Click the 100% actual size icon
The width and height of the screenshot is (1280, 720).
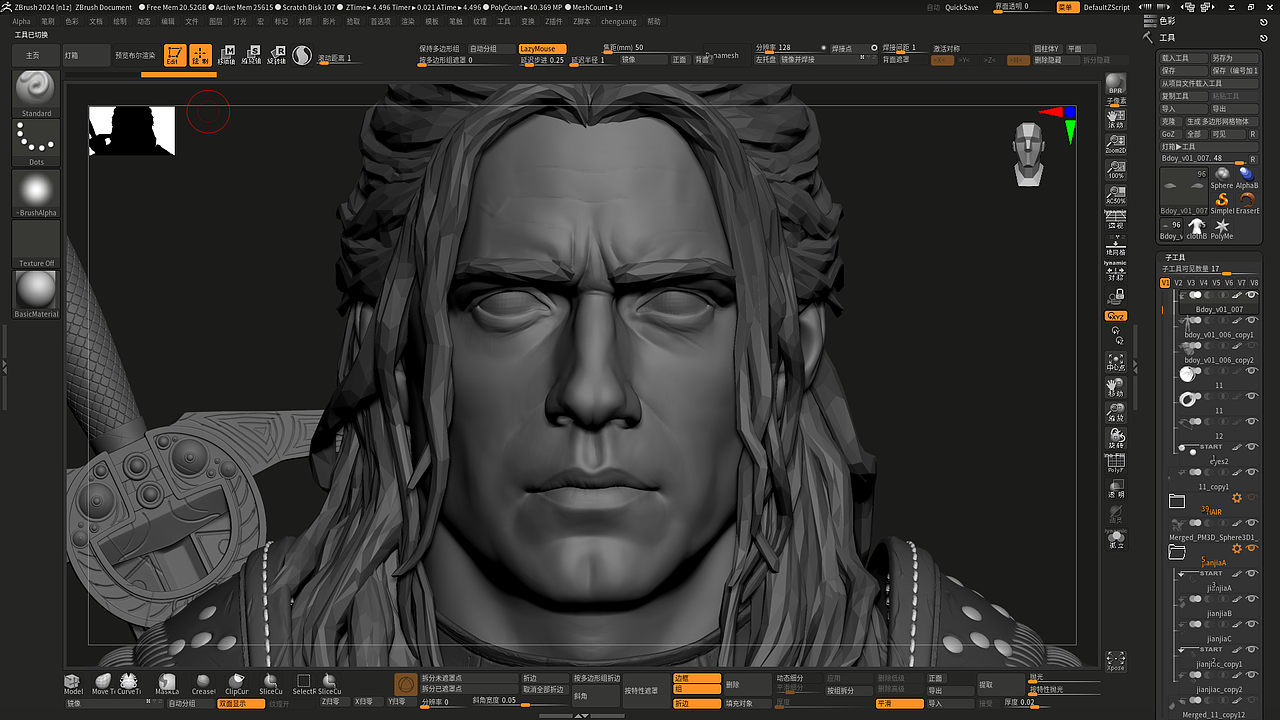click(1116, 170)
